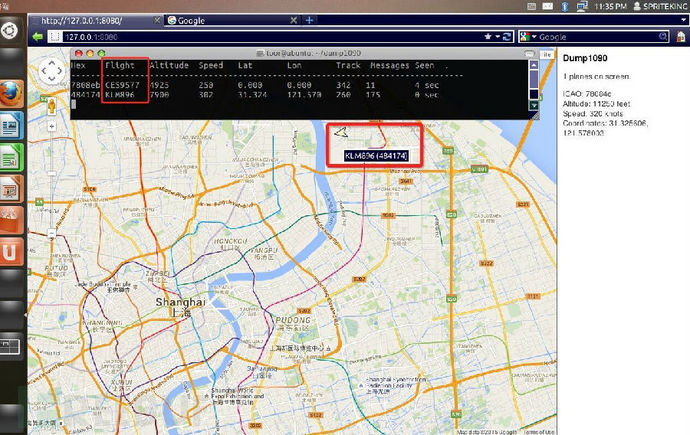Click the green back arrow button
690x435 pixels.
(38, 37)
